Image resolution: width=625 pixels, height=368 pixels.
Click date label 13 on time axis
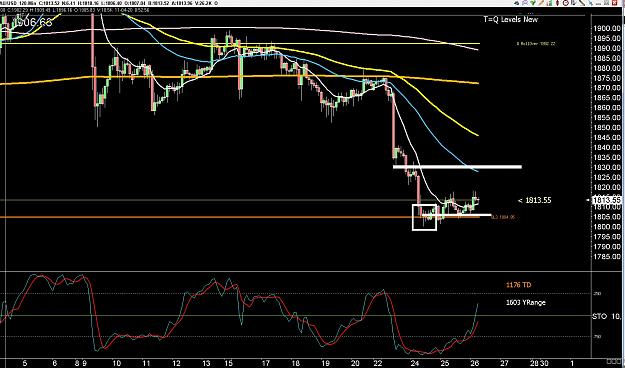click(x=206, y=363)
